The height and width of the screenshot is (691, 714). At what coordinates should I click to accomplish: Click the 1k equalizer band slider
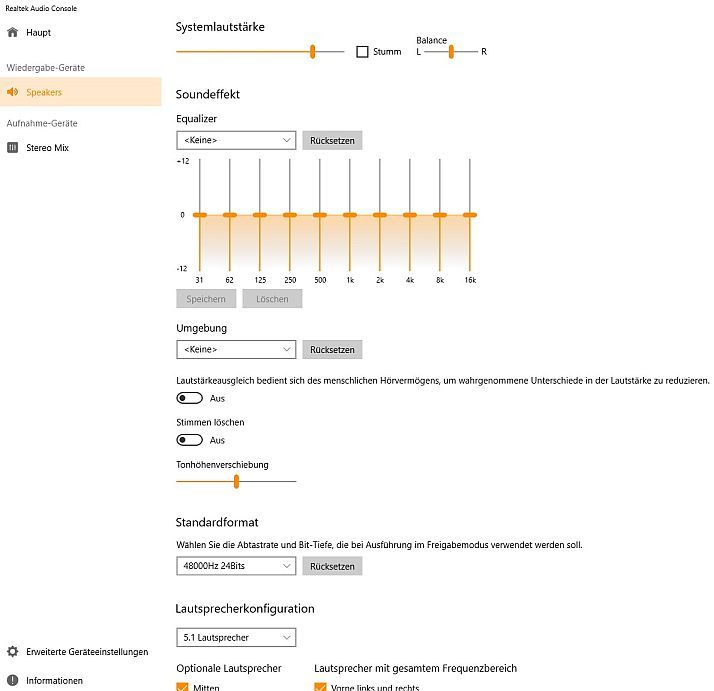tap(349, 214)
